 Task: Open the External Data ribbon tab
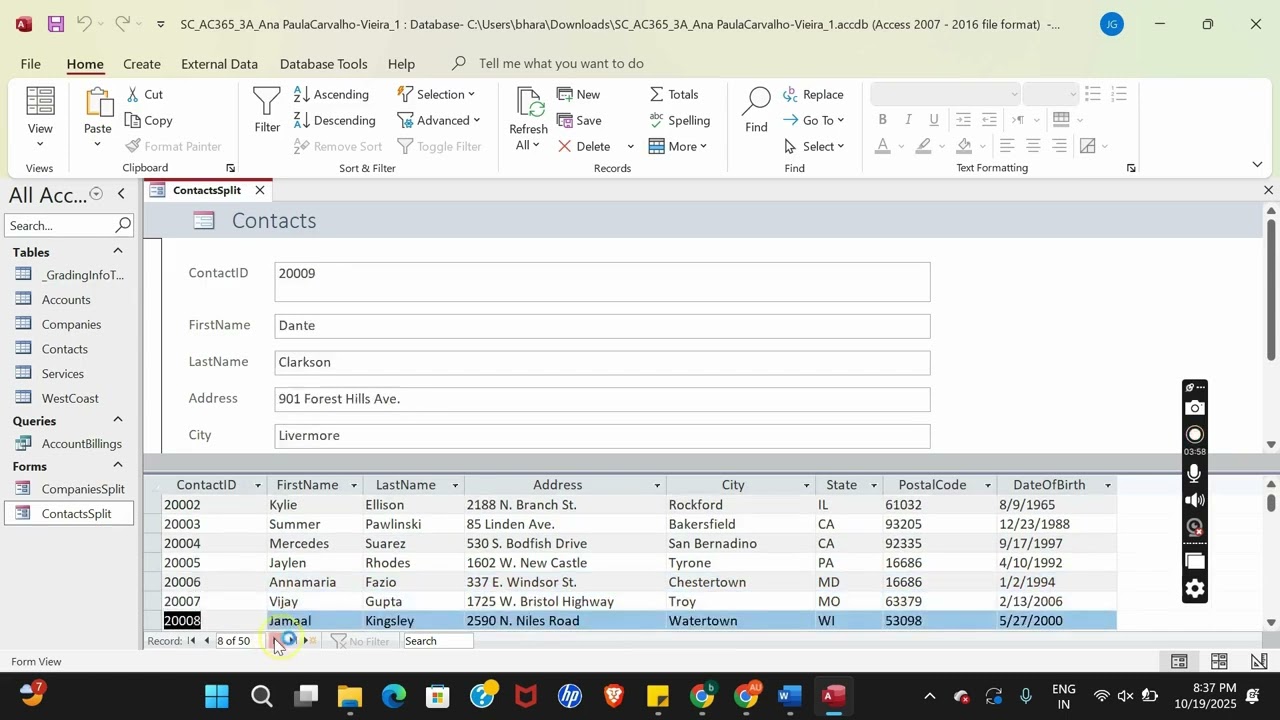[x=219, y=63]
